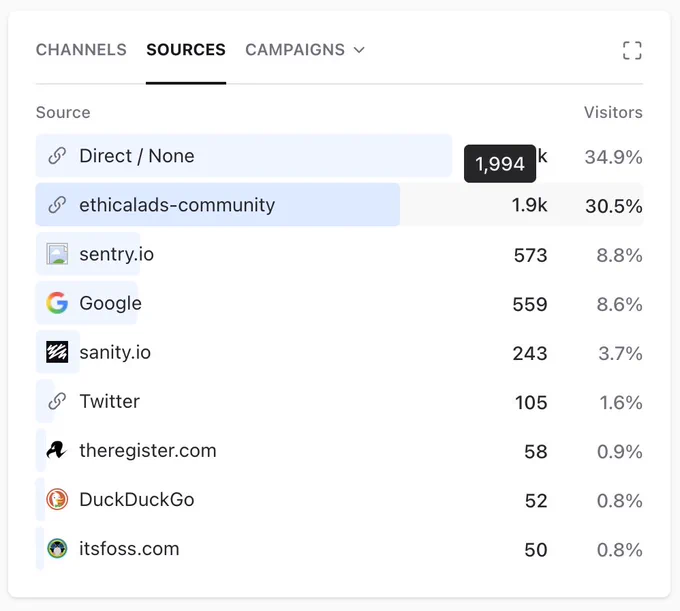Open the Campaigns tab label

[x=295, y=49]
